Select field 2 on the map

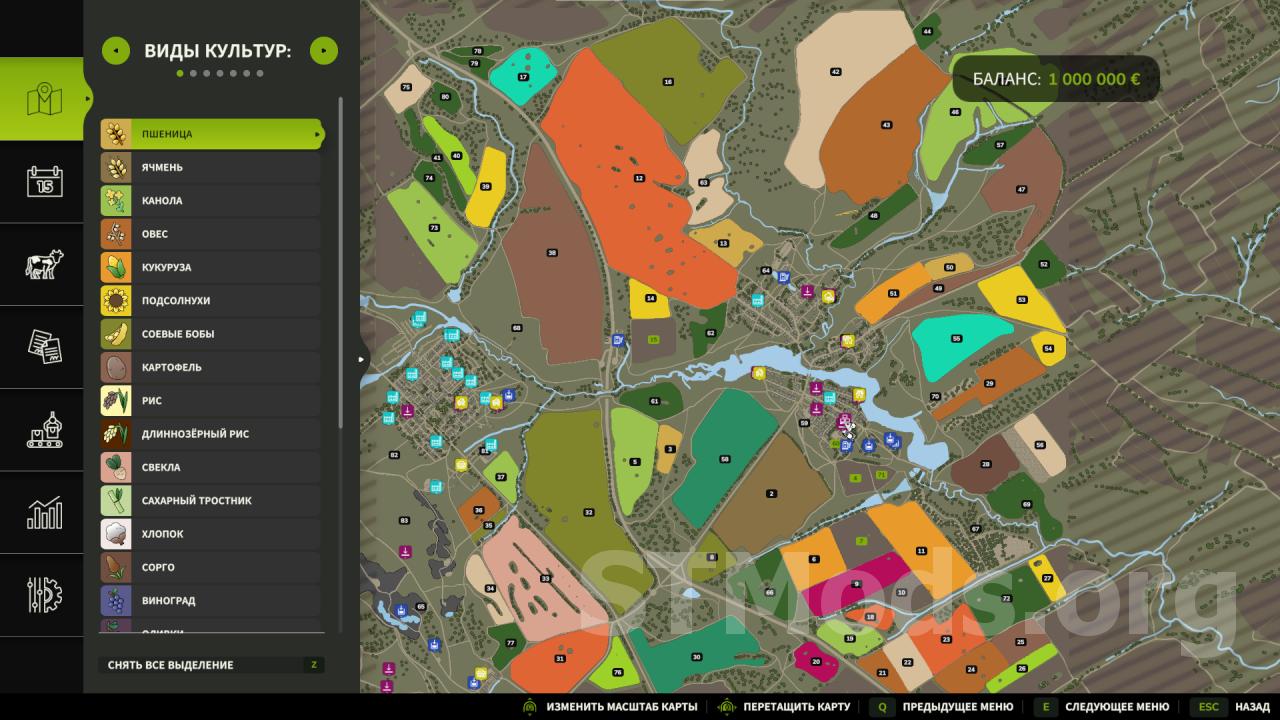tap(771, 493)
